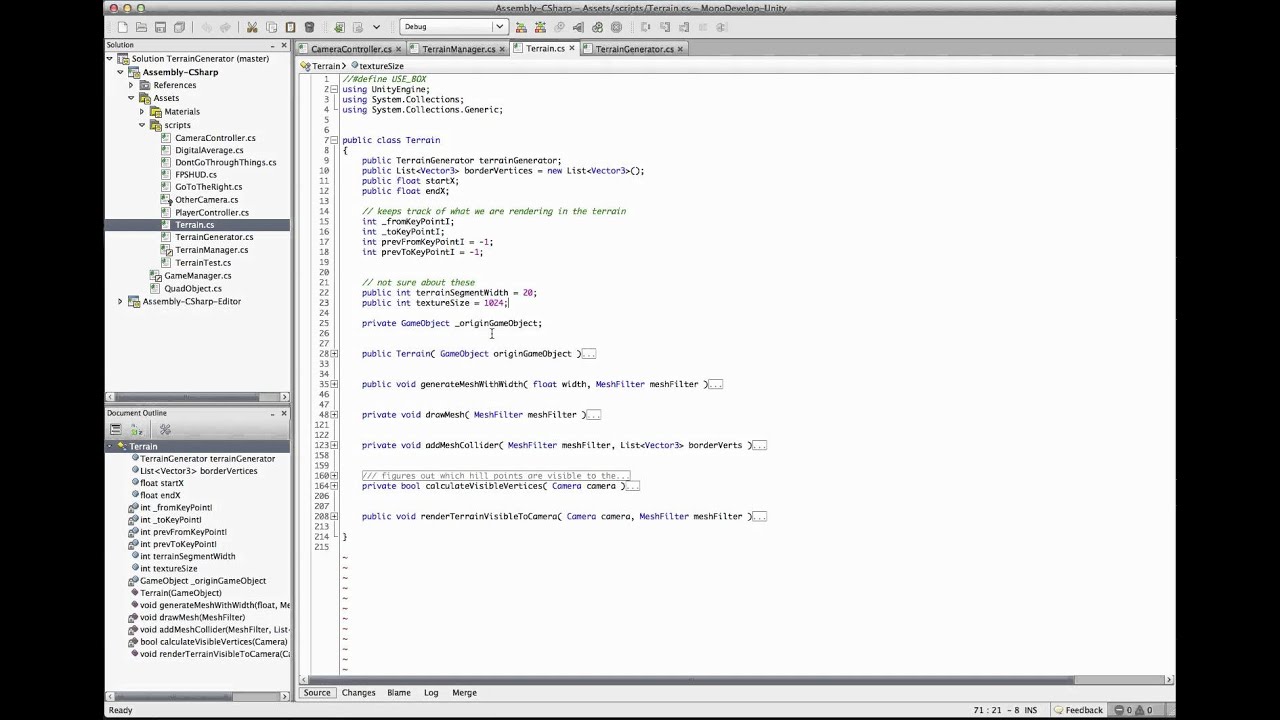Open FPSHUD.cs in solution tree
1280x720 pixels.
196,174
